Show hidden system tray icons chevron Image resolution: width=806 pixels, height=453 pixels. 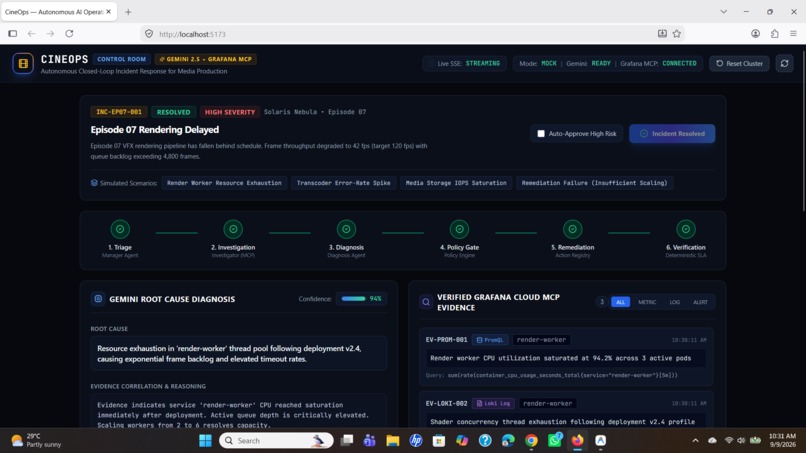click(x=695, y=441)
